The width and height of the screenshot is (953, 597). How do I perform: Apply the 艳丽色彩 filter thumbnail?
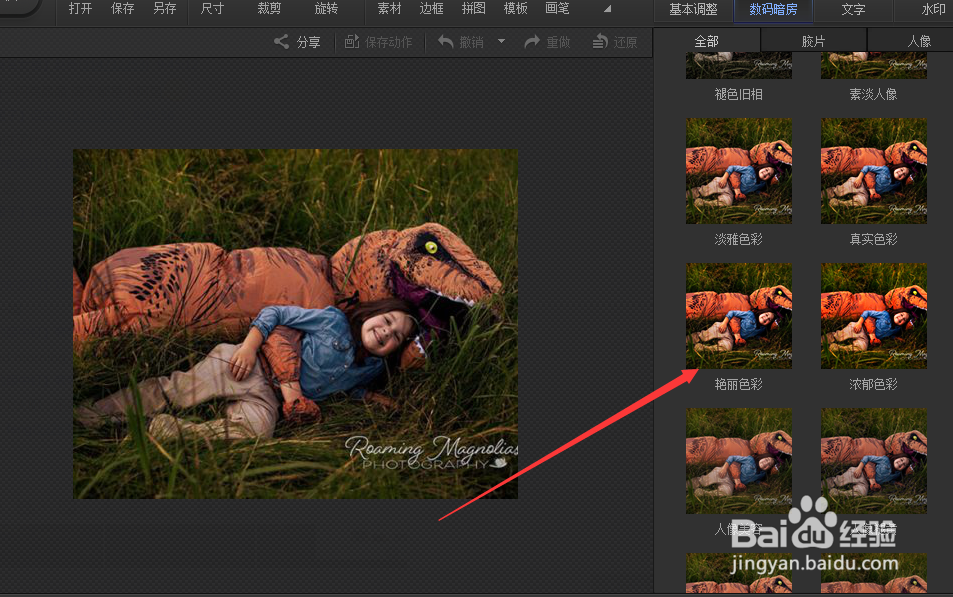(x=739, y=316)
